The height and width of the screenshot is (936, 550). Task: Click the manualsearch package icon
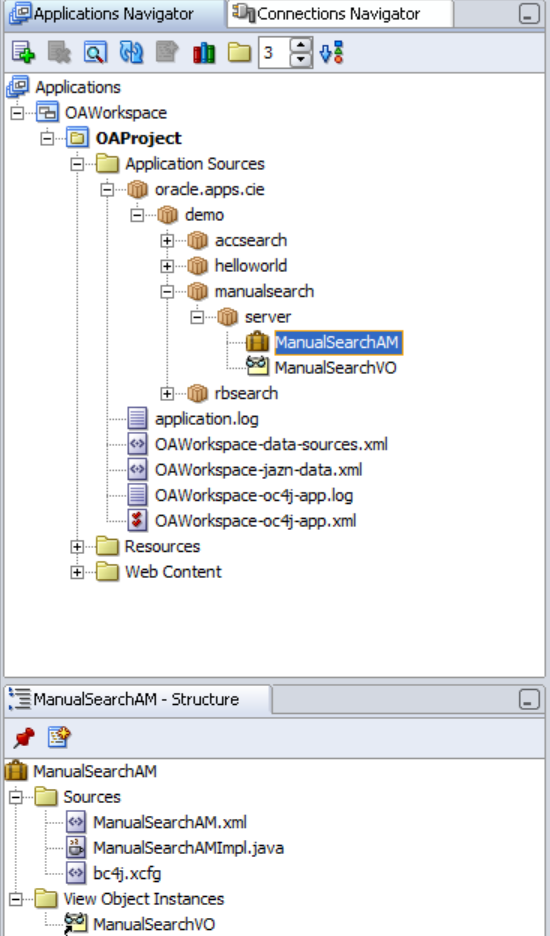pyautogui.click(x=197, y=291)
